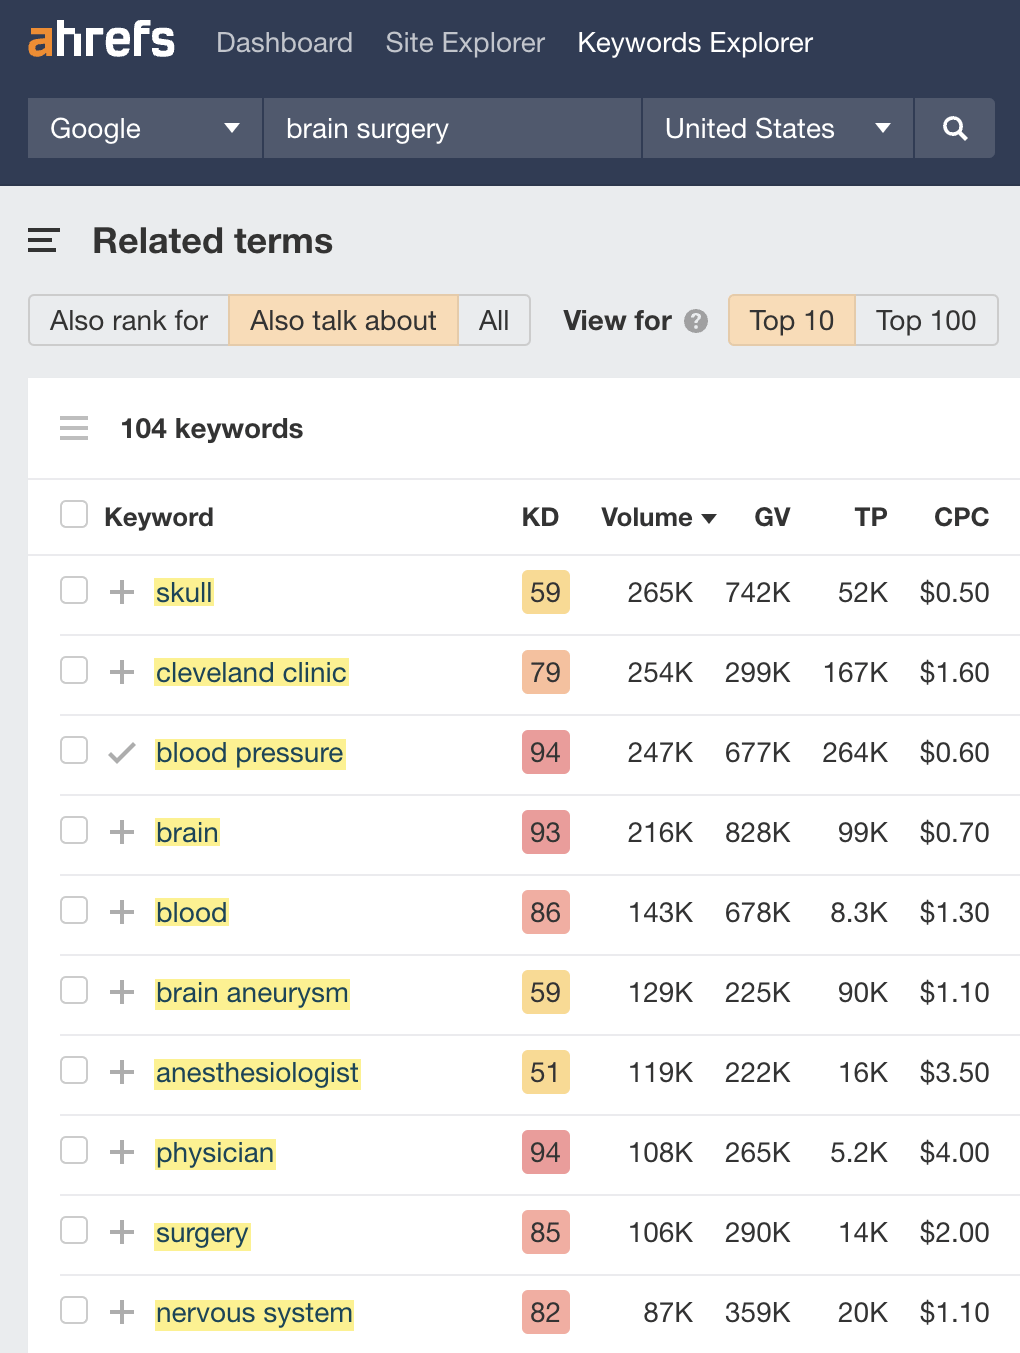Click the checkmark icon on blood pressure row

pyautogui.click(x=121, y=752)
